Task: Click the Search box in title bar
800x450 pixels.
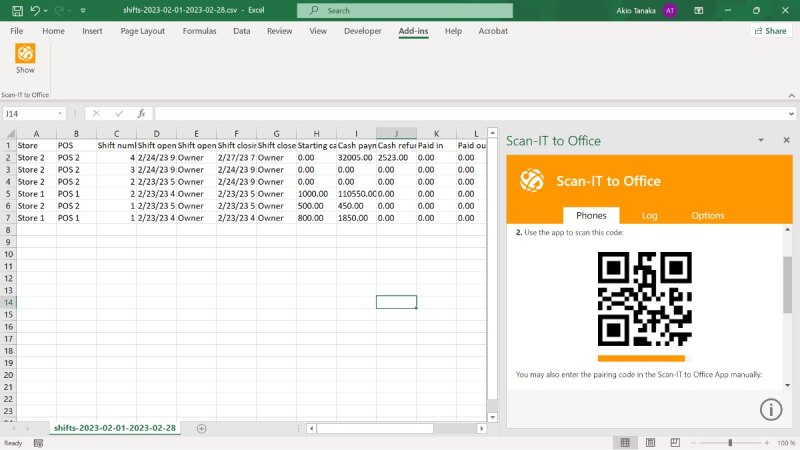Action: 404,10
